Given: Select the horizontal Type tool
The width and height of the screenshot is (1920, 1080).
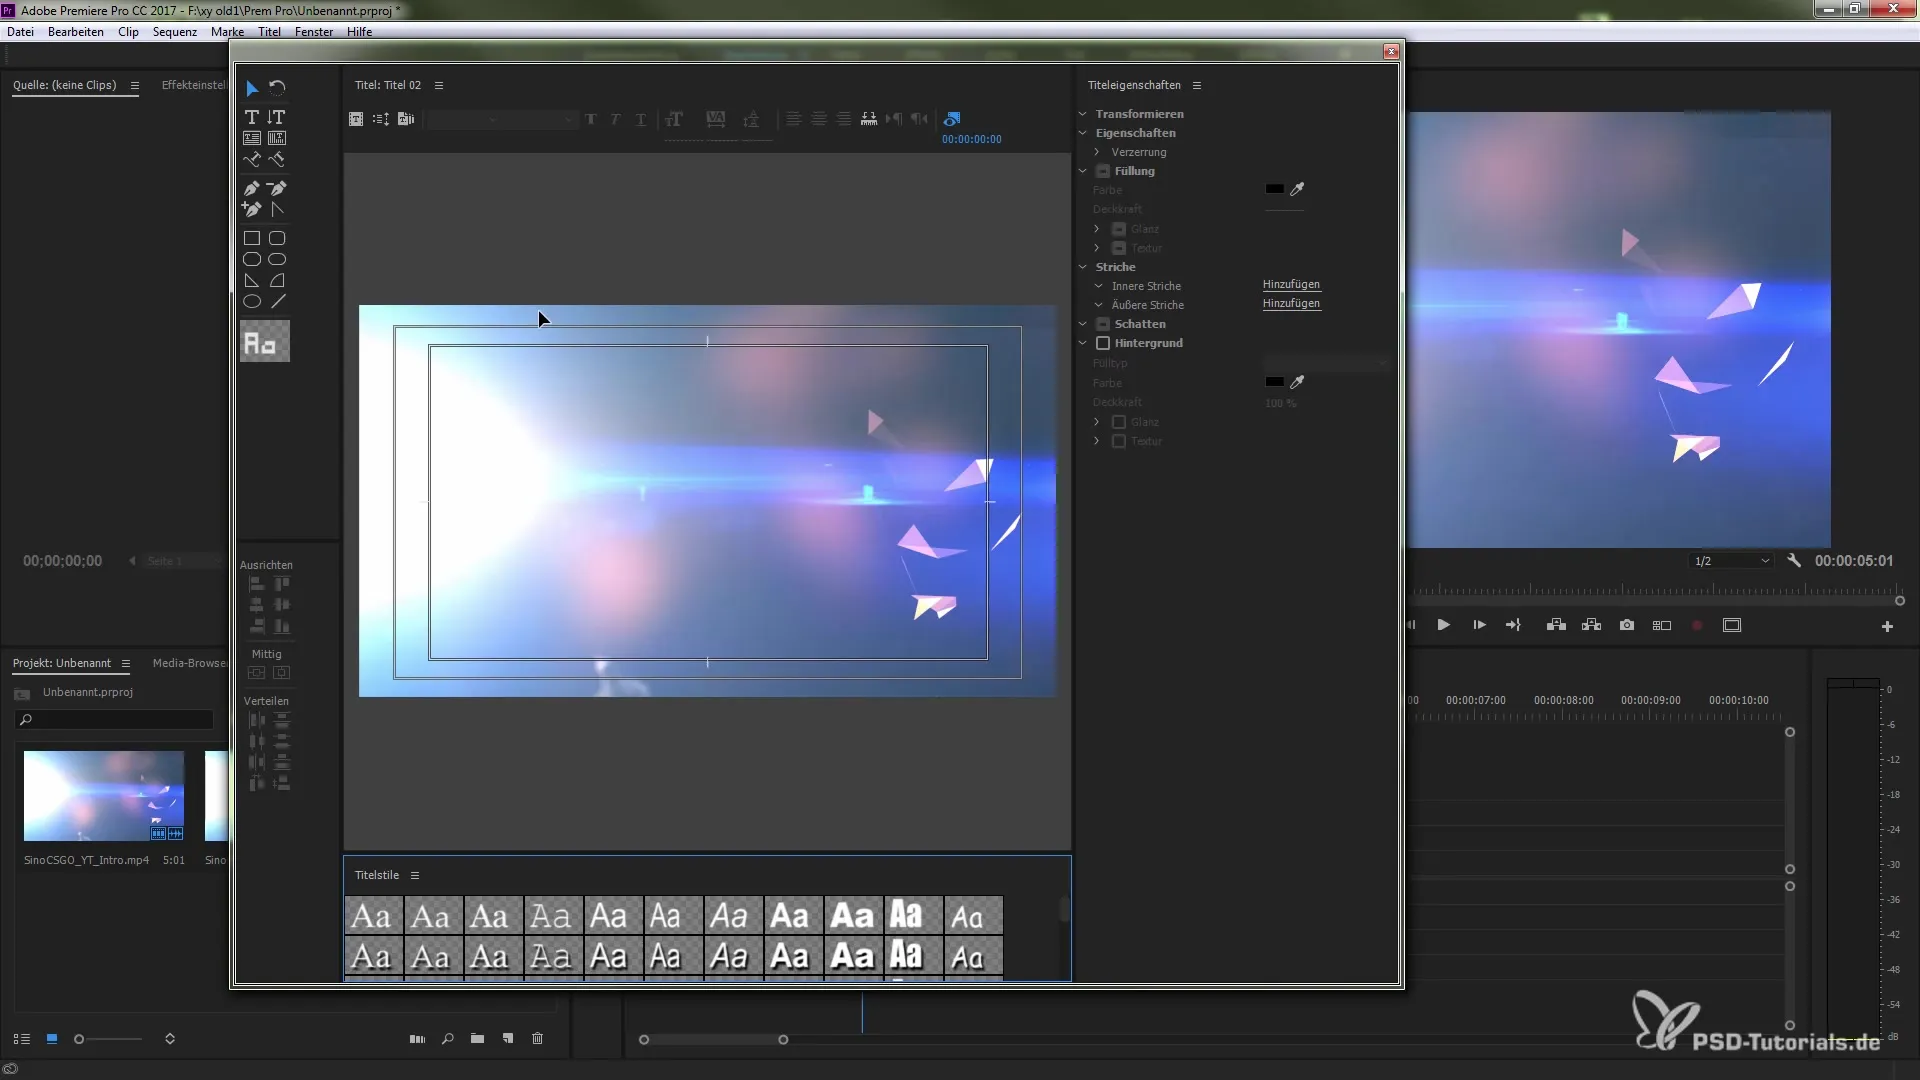Looking at the screenshot, I should pyautogui.click(x=252, y=117).
